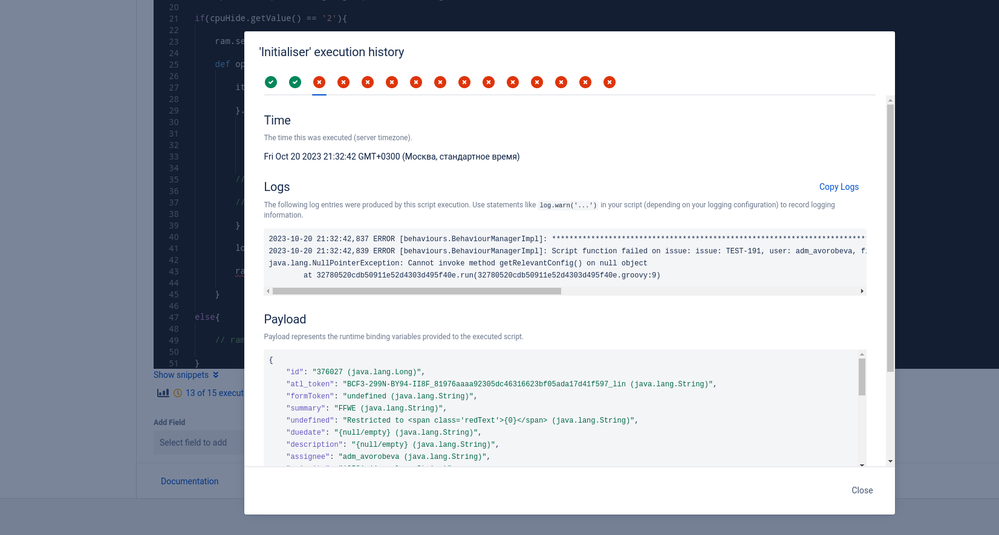Select eleventh execution status icon
The height and width of the screenshot is (535, 999).
(x=513, y=82)
